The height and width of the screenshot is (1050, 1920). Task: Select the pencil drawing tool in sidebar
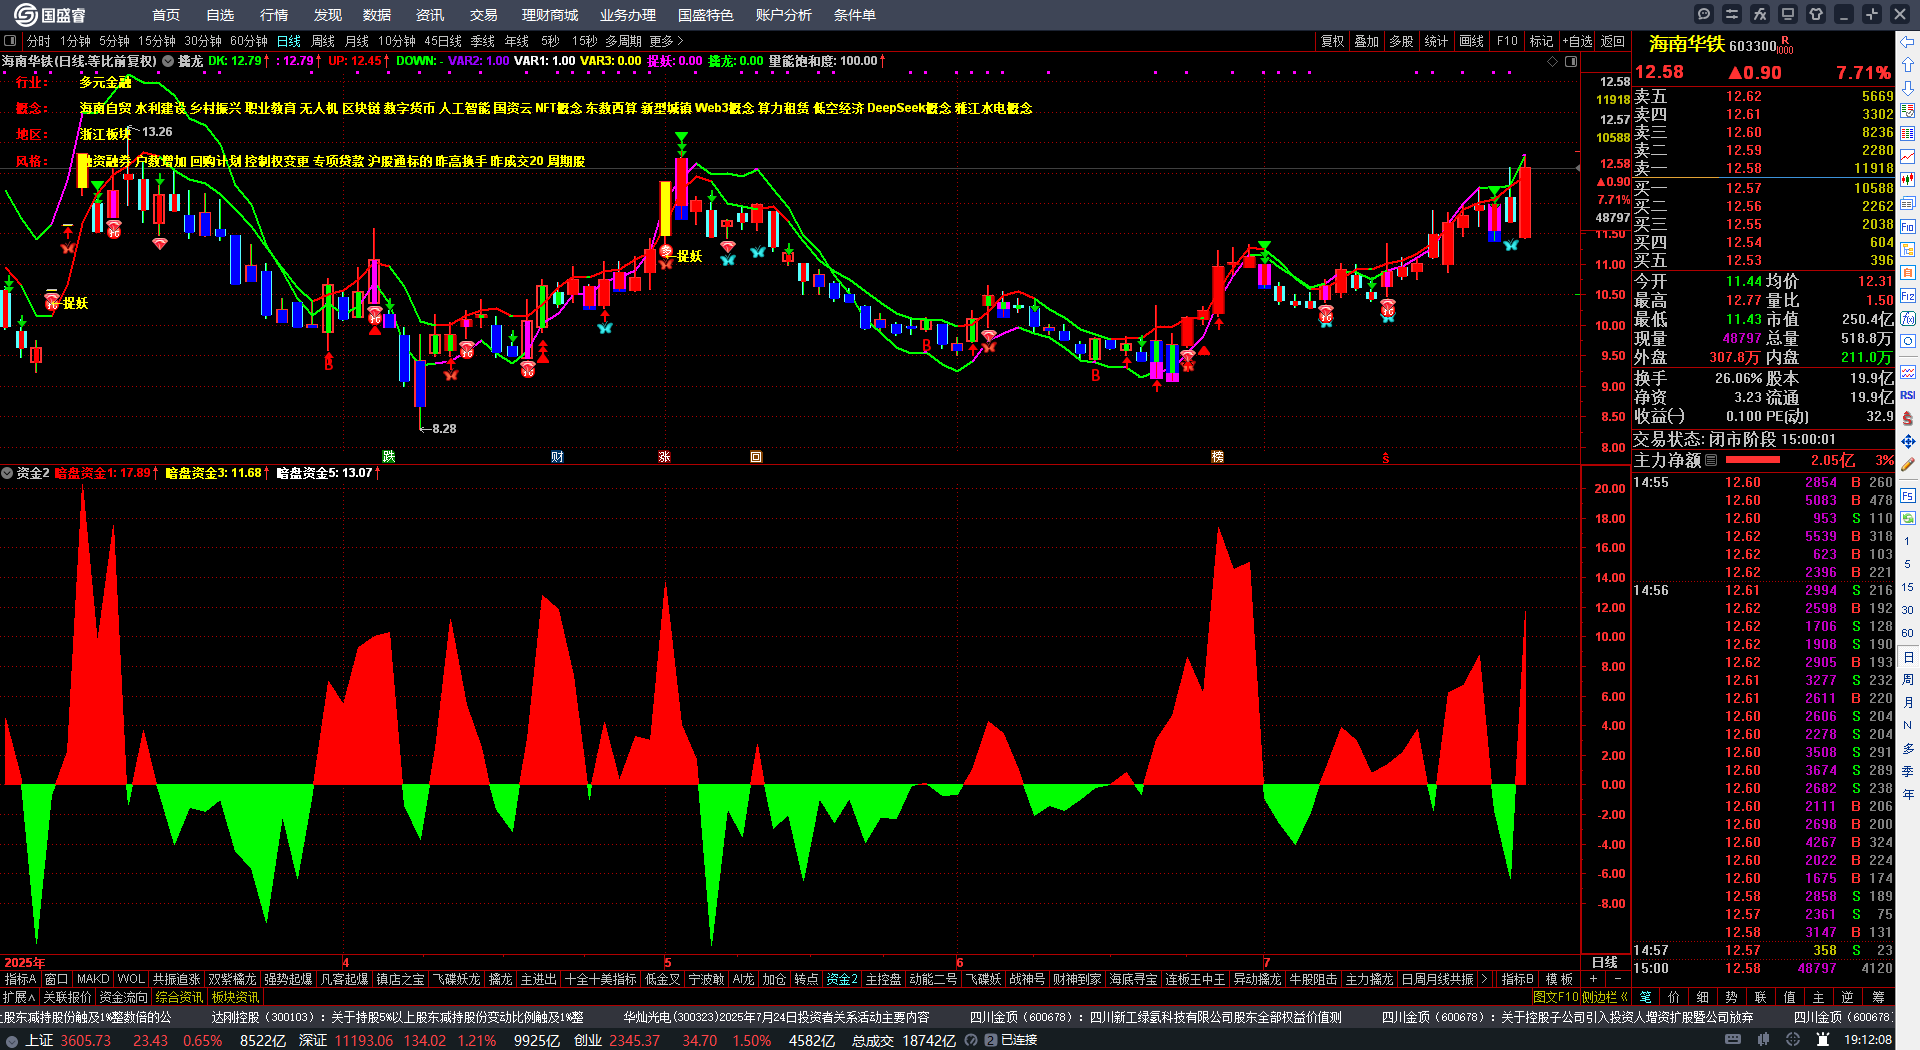tap(1908, 464)
